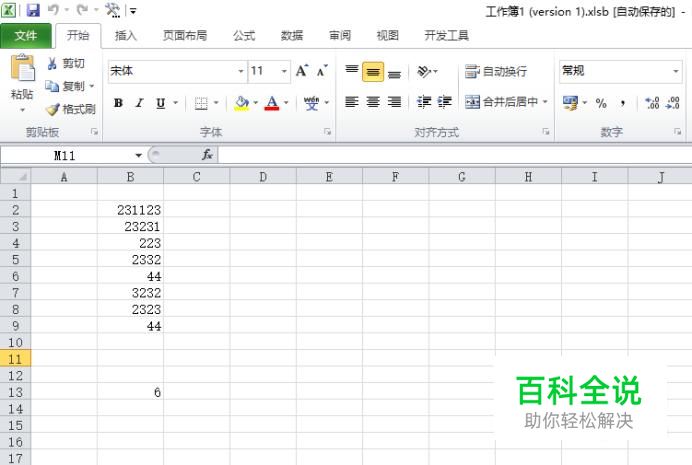692x465 pixels.
Task: Click the Name Box showing M11
Action: point(64,155)
